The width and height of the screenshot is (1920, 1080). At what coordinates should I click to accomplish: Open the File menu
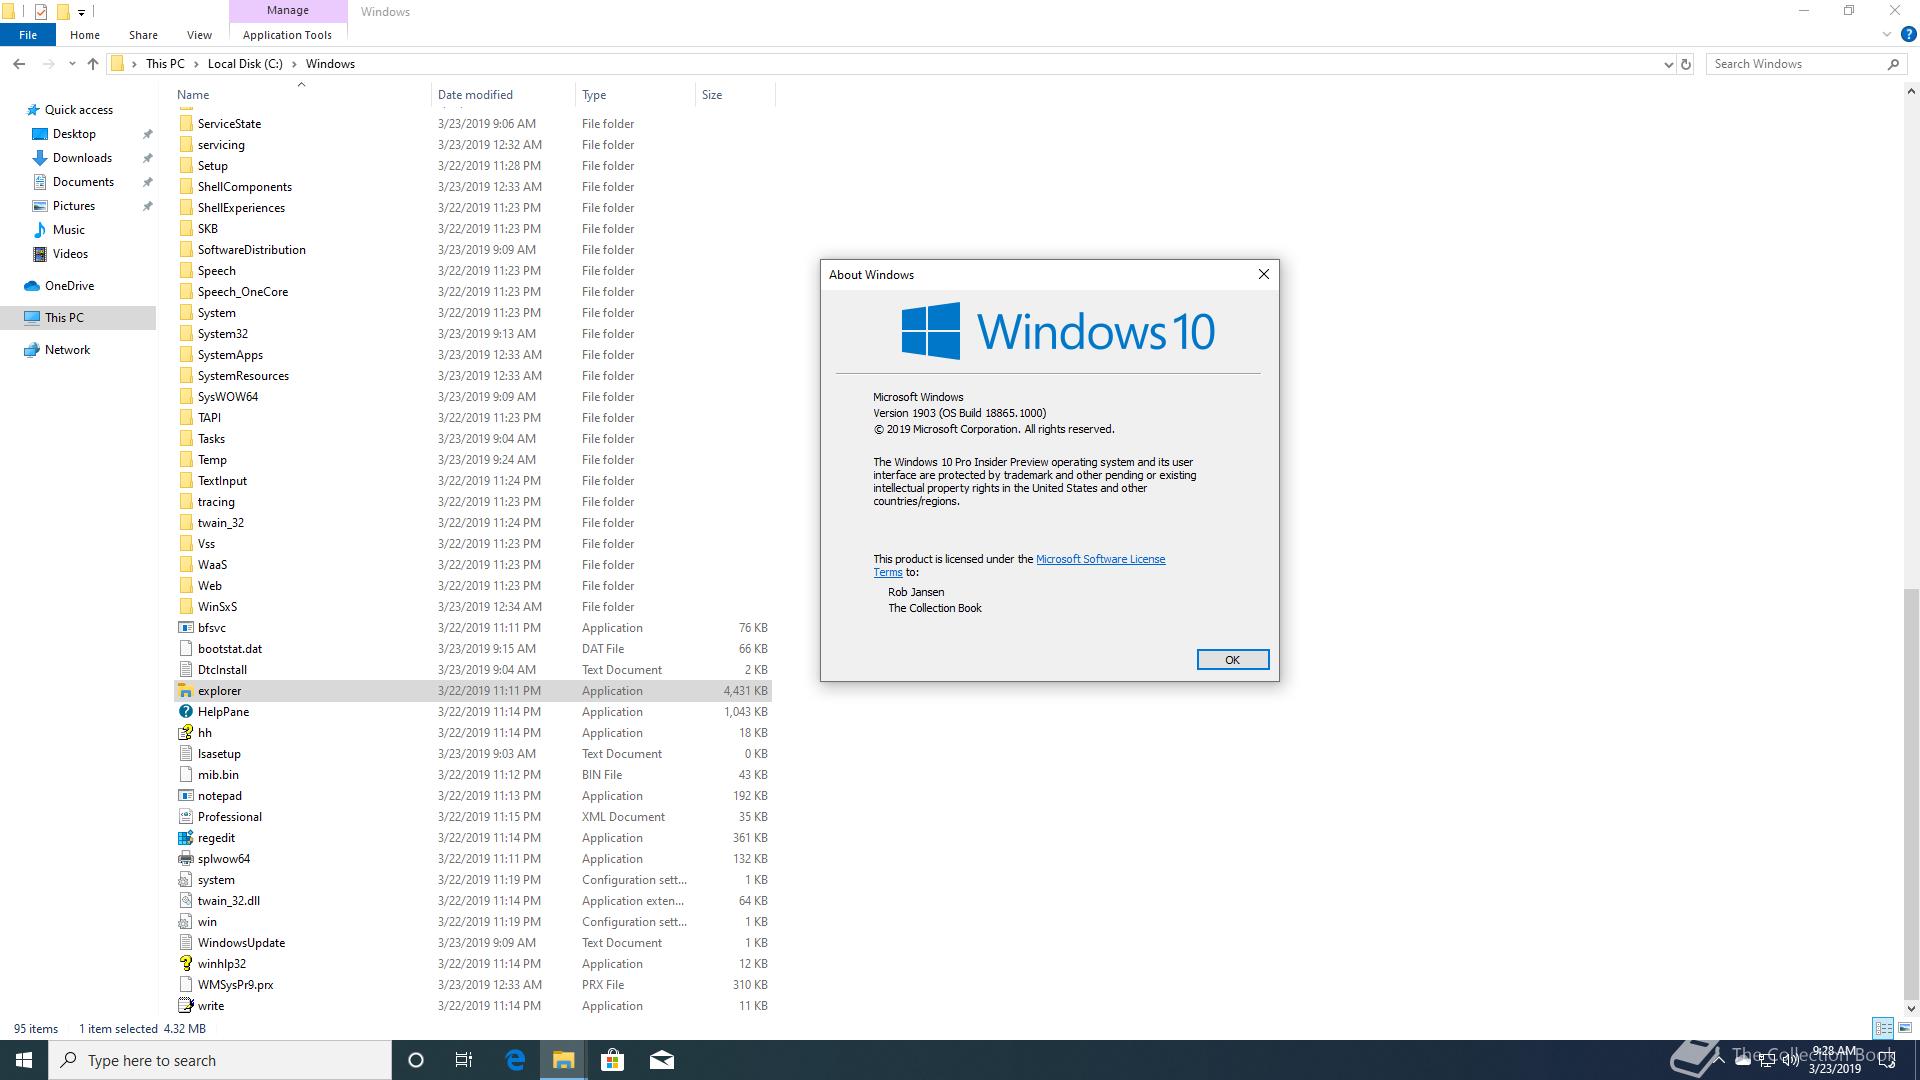(x=28, y=35)
